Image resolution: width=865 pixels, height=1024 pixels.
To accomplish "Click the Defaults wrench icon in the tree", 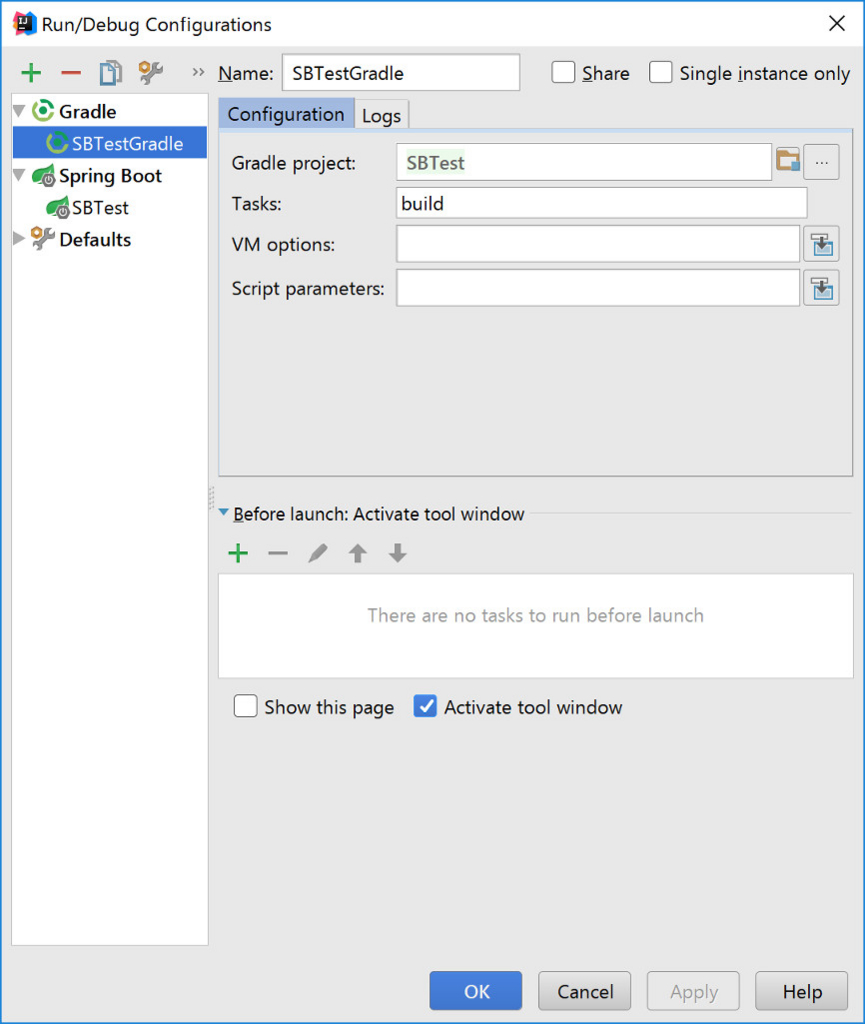I will tap(42, 239).
